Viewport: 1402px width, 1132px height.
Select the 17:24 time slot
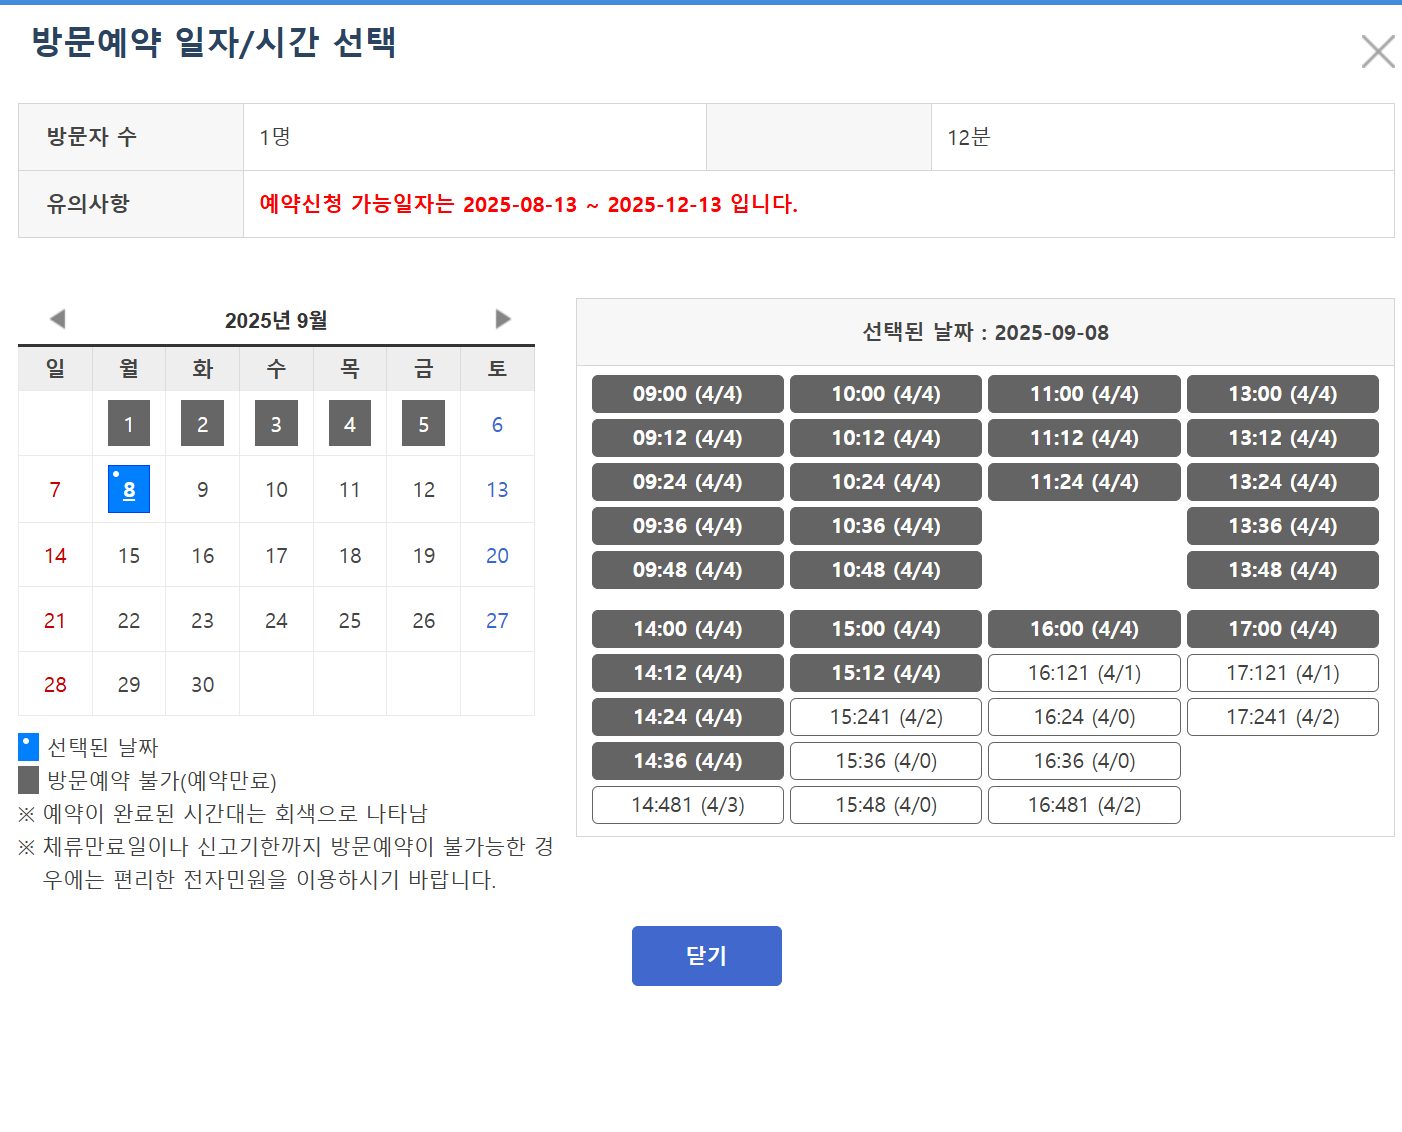pos(1282,717)
